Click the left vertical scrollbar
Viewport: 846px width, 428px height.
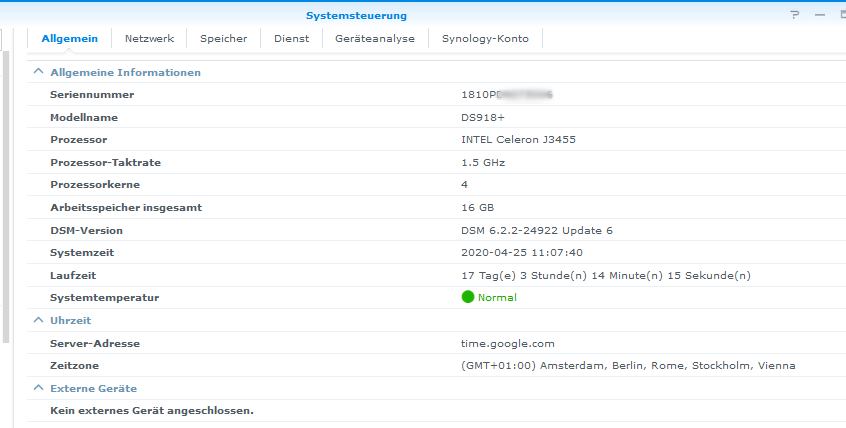(x=6, y=197)
